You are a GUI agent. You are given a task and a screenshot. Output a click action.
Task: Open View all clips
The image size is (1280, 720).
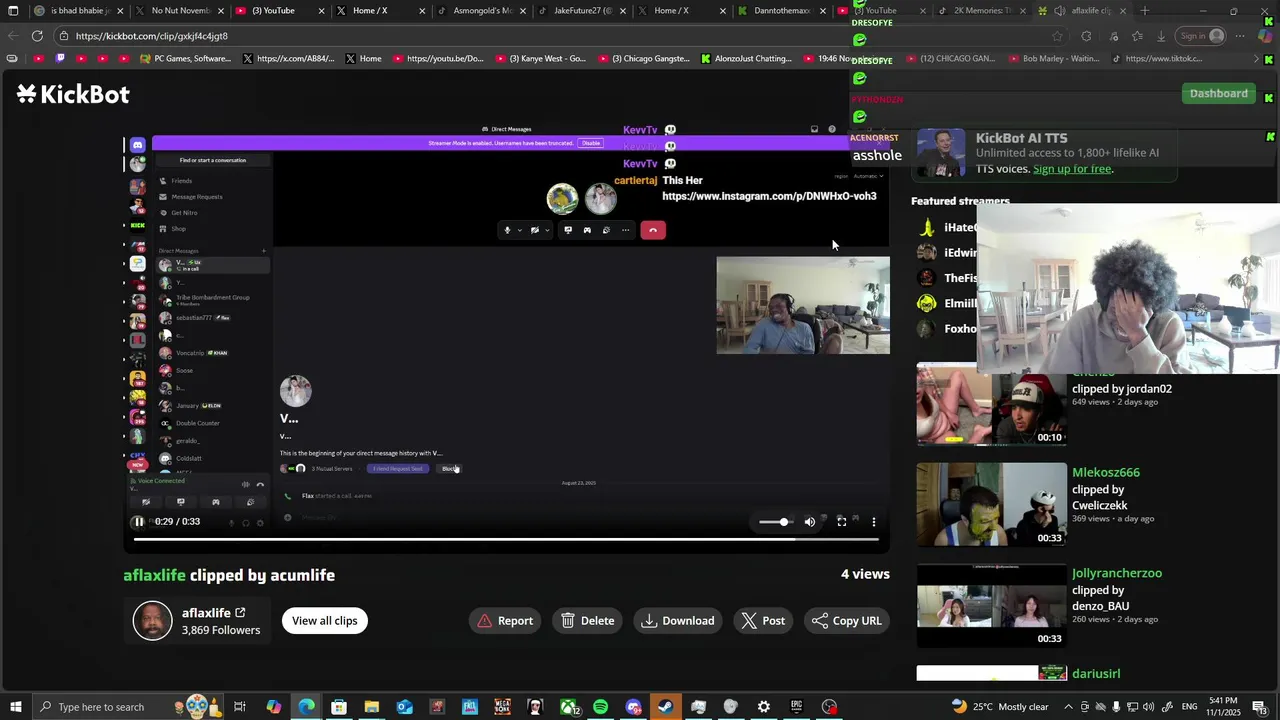point(324,620)
